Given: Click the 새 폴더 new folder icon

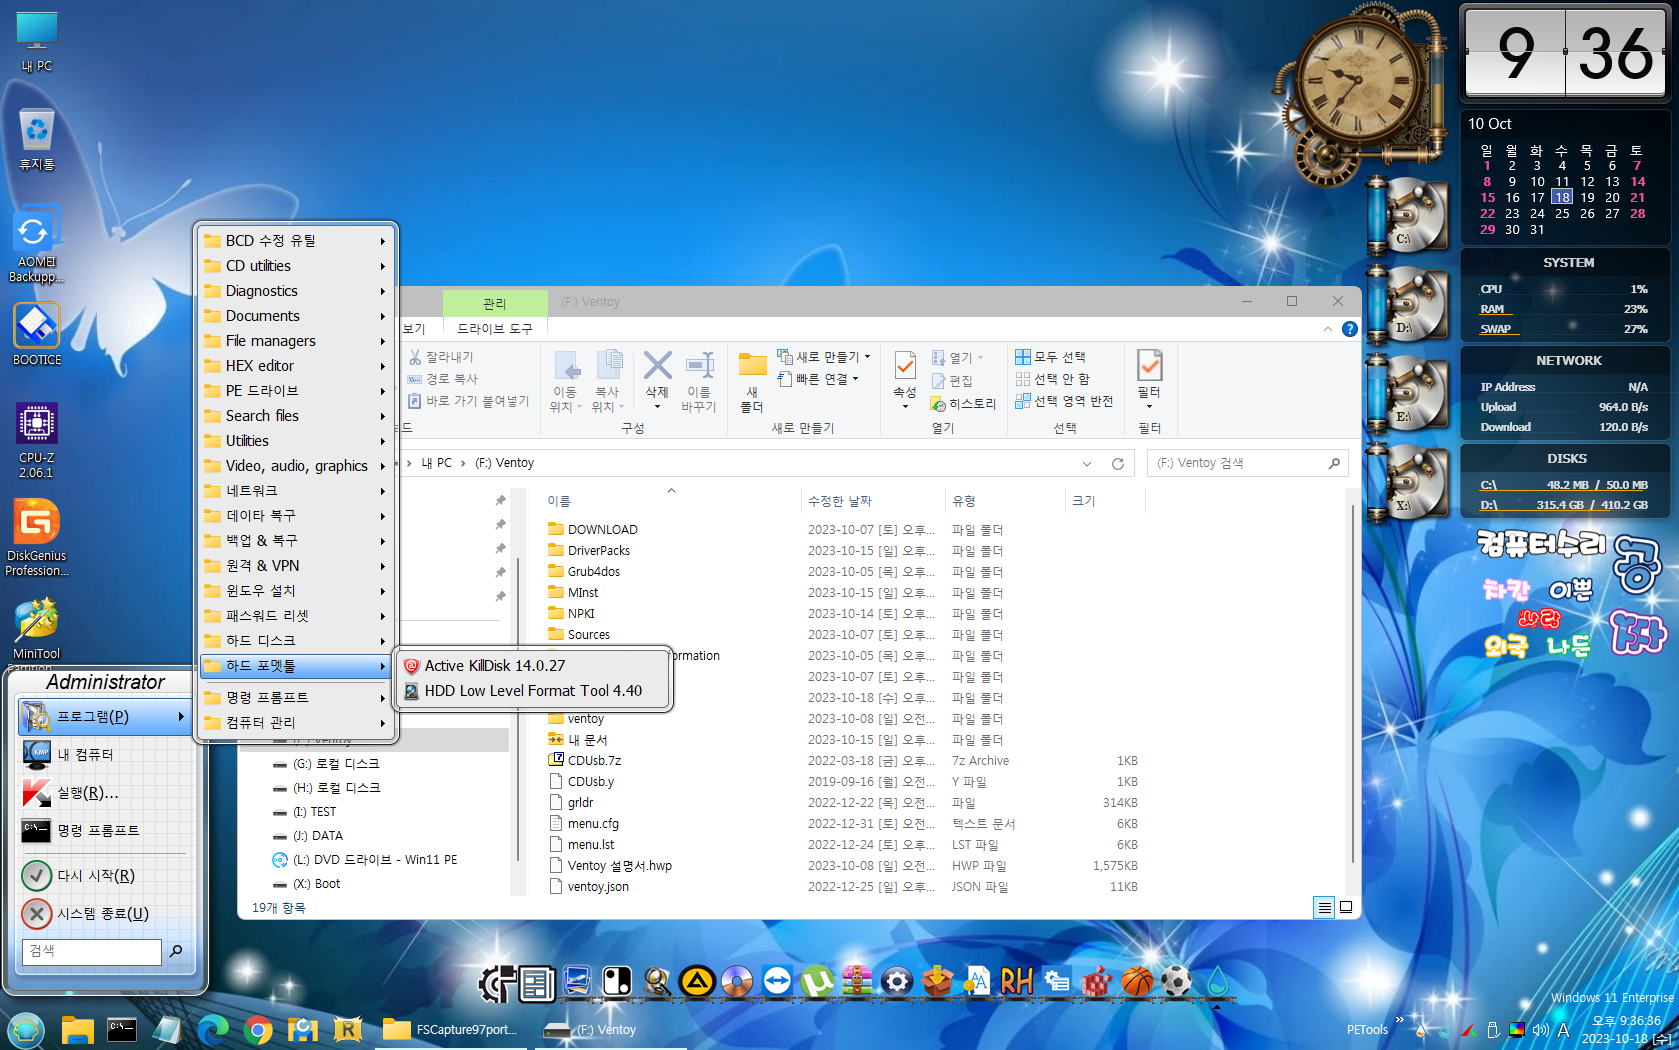Looking at the screenshot, I should pos(752,381).
